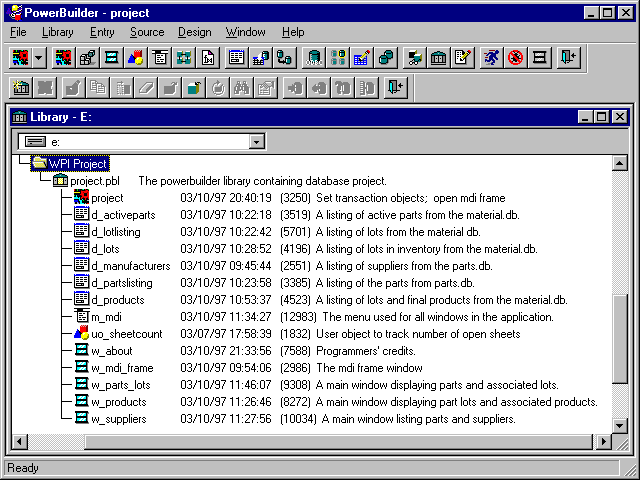
Task: Open the object Browser toolbar icon
Action: pyautogui.click(x=414, y=58)
